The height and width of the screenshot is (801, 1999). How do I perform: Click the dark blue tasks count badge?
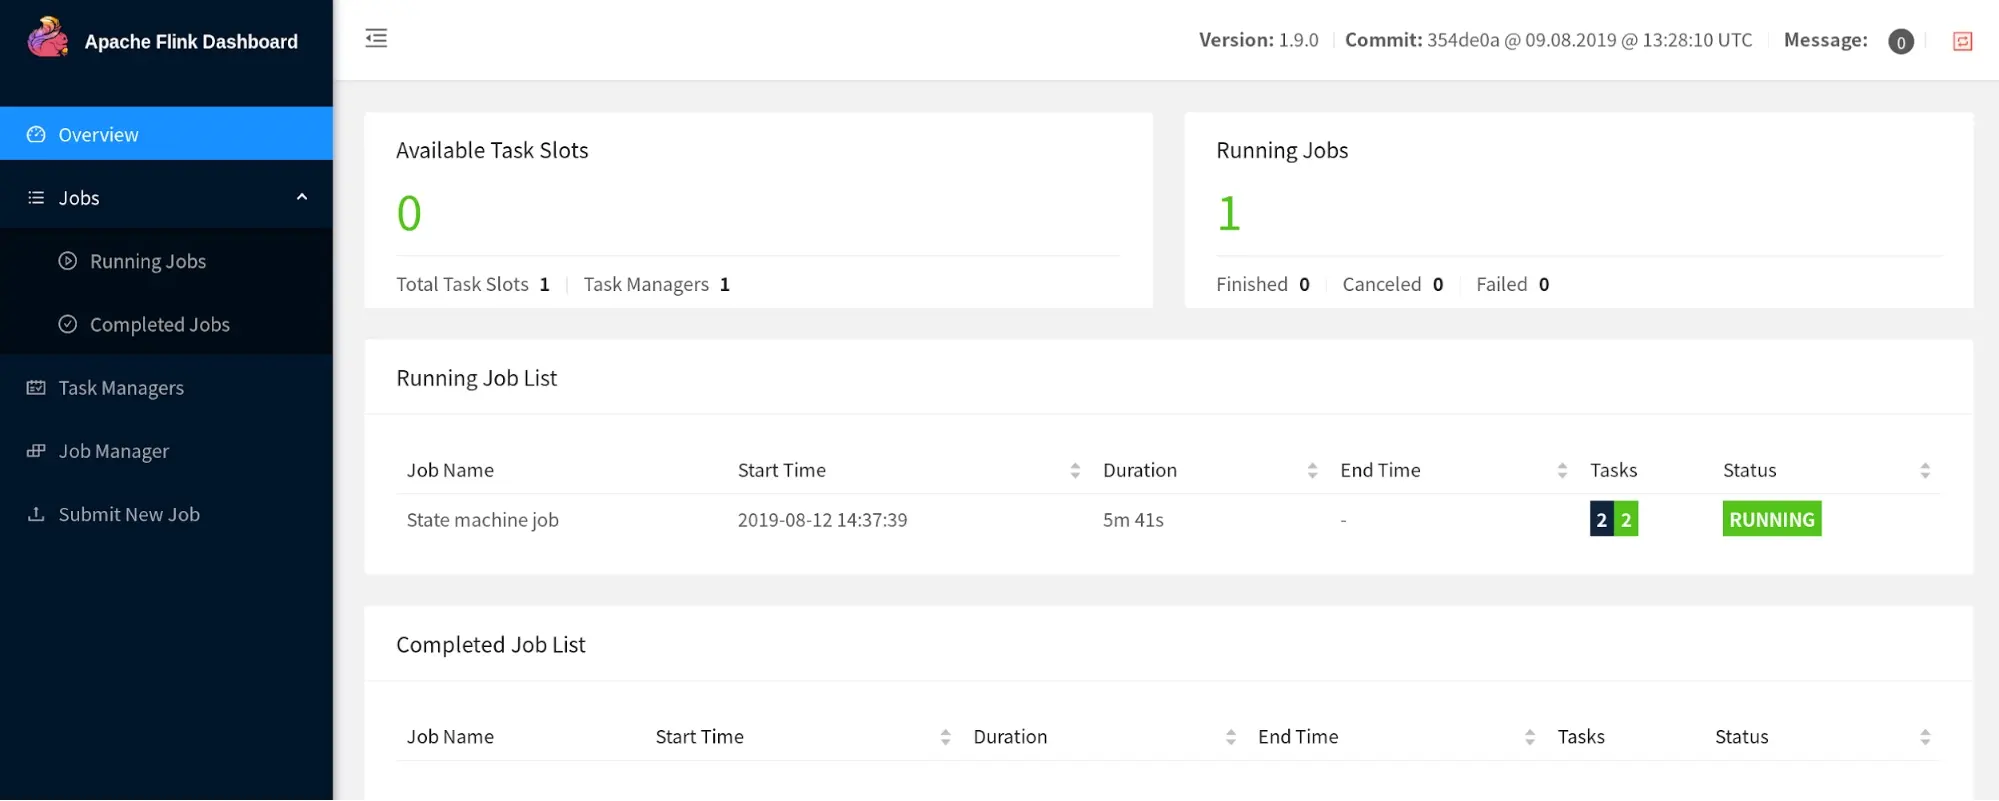coord(1601,520)
